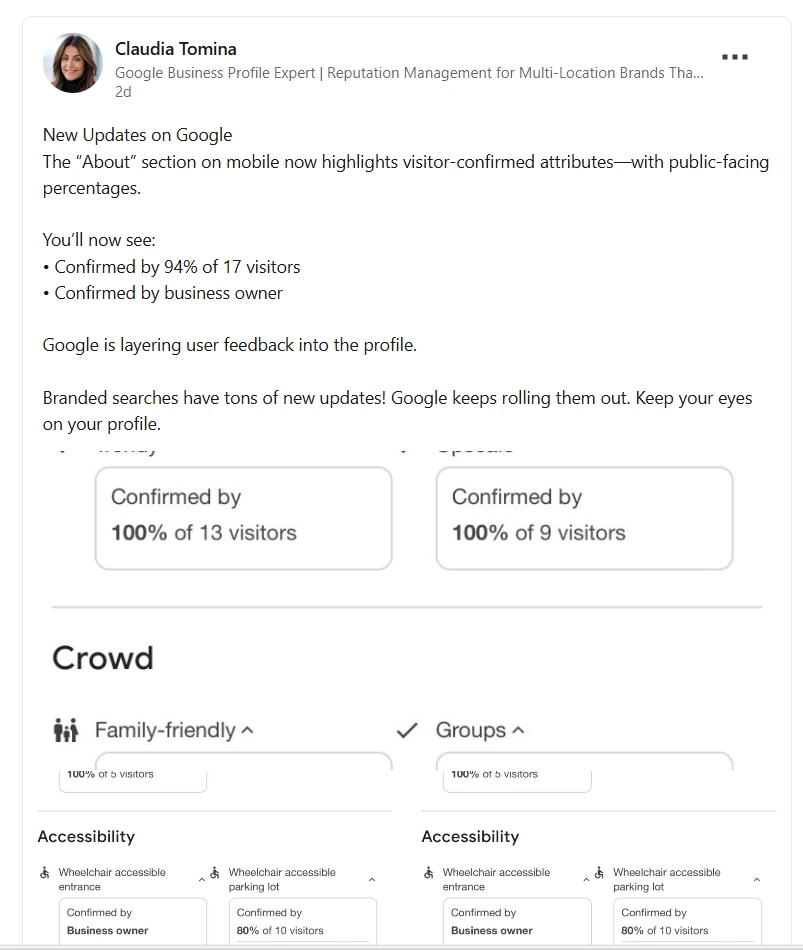Click wheelchair icon beside right accessible parking lot
This screenshot has height=950, width=803.
[x=599, y=873]
